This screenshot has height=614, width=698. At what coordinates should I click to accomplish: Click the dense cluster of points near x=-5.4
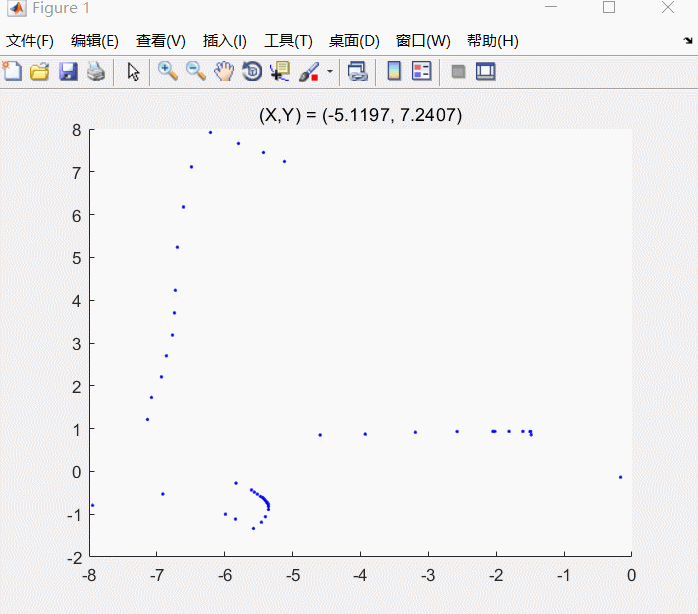[264, 500]
